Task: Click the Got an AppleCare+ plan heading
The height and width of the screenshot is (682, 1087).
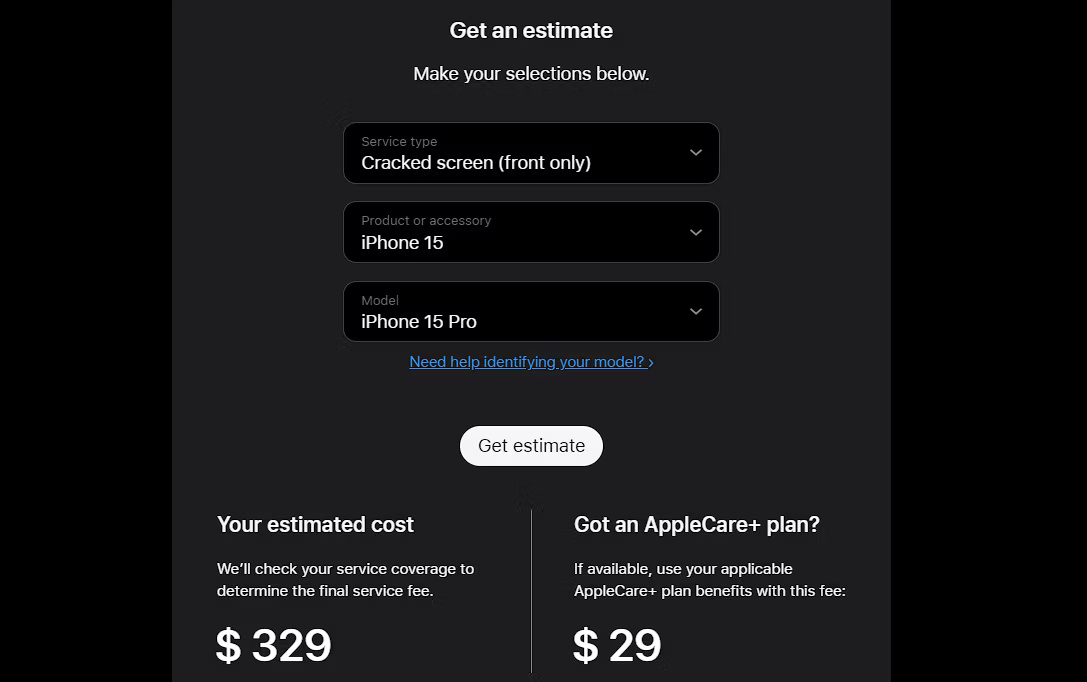Action: [x=697, y=524]
